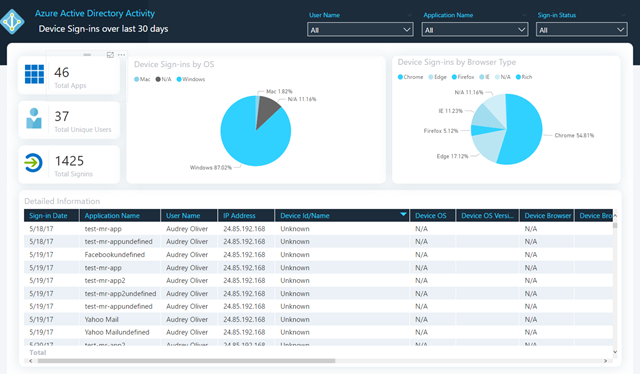Select the test-mr-app2undefined application cell

120,294
